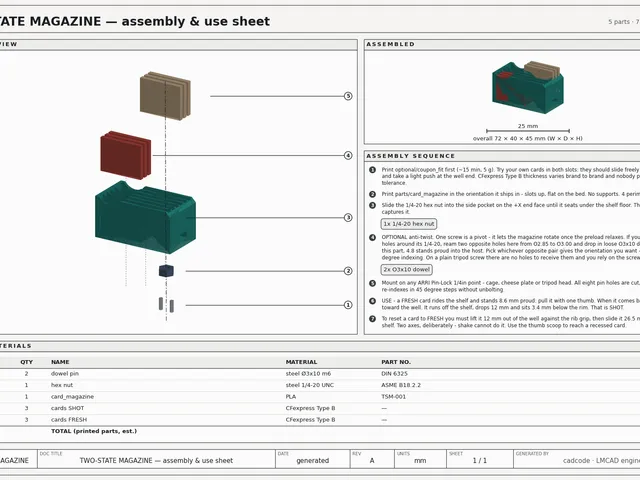The height and width of the screenshot is (480, 640).
Task: Click the SHEET '1 / 1' cell
Action: coord(480,459)
